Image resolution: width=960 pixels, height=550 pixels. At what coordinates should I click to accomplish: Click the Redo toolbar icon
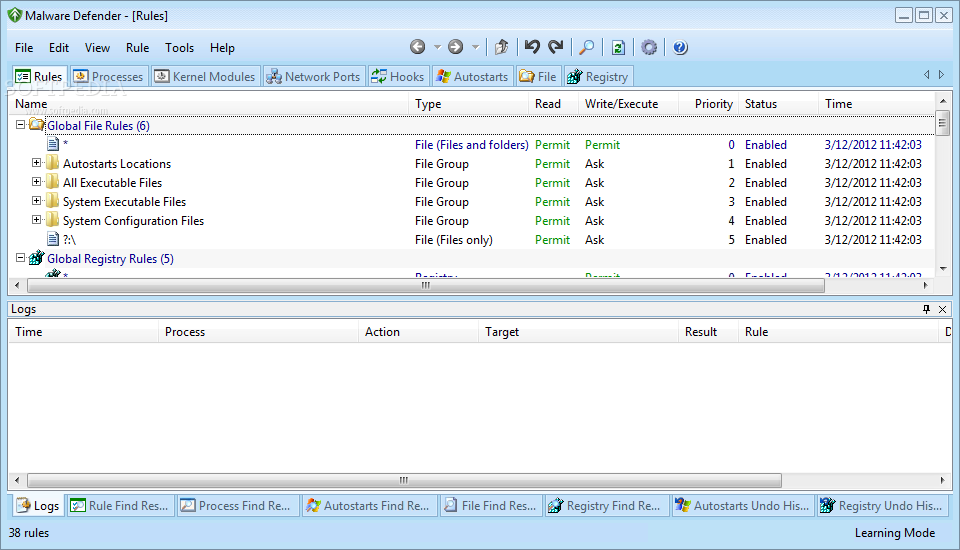(x=555, y=47)
